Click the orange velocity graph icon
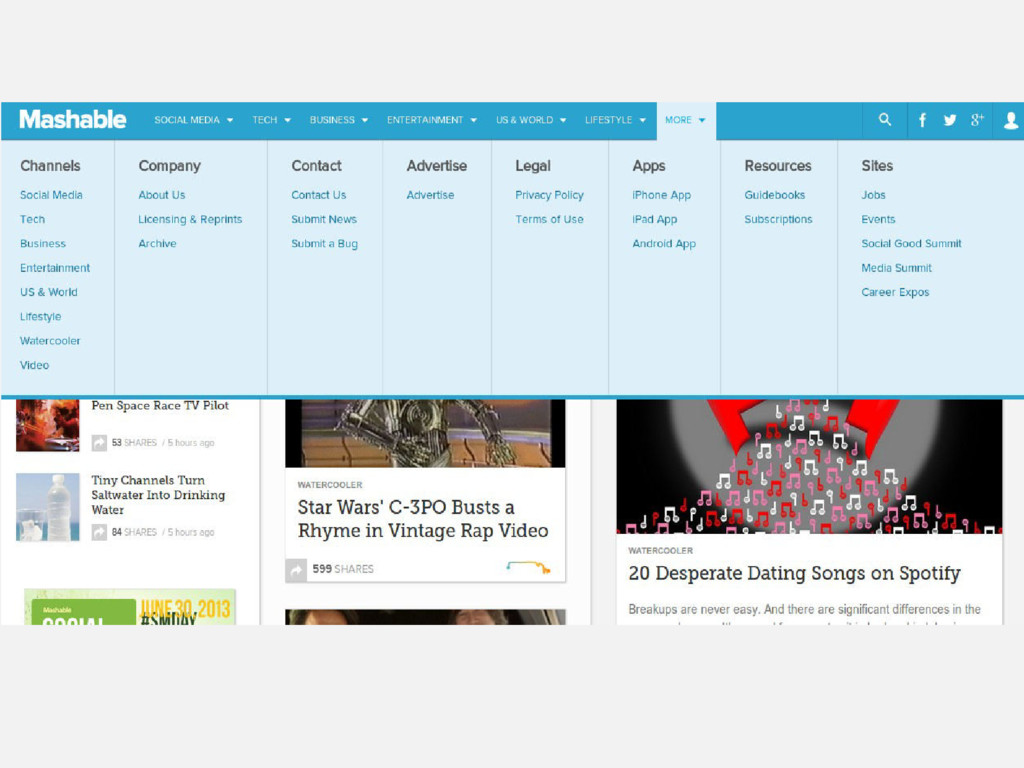Viewport: 1024px width, 768px height. coord(528,567)
